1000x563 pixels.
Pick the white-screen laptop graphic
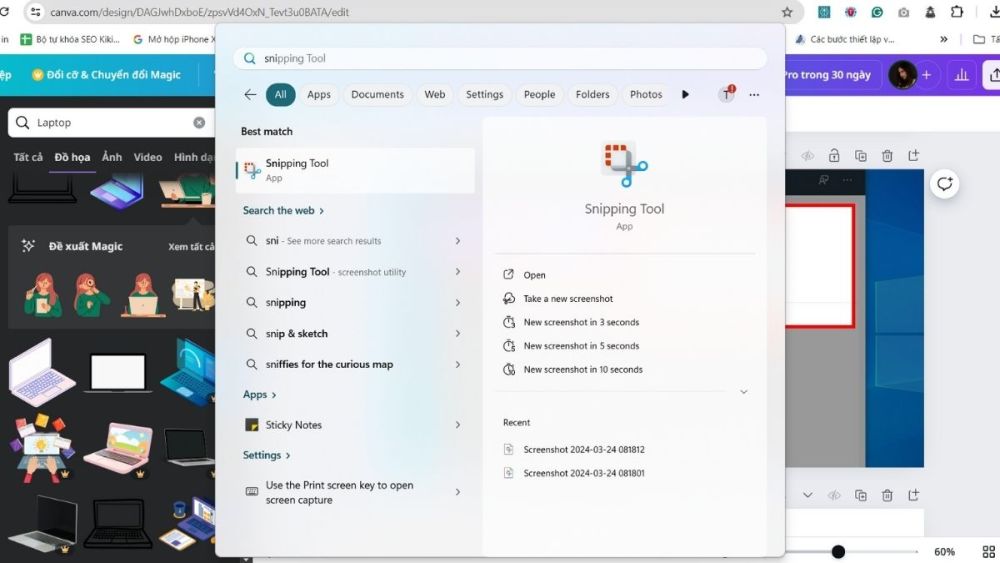[x=118, y=372]
